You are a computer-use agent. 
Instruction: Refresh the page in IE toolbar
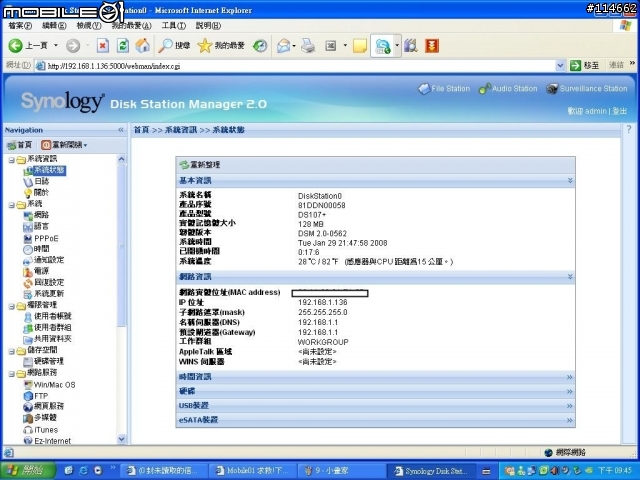[x=123, y=45]
